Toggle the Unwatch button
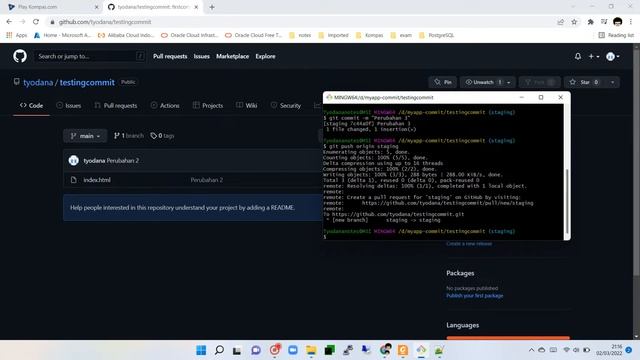Viewport: 640px width, 360px height. tap(483, 82)
